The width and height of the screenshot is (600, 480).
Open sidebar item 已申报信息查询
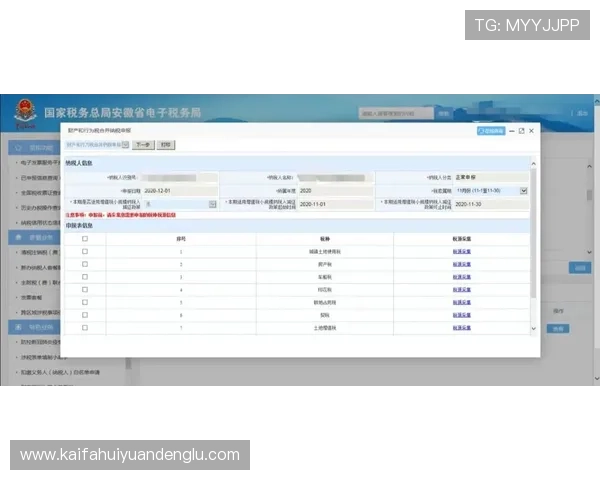pos(40,178)
